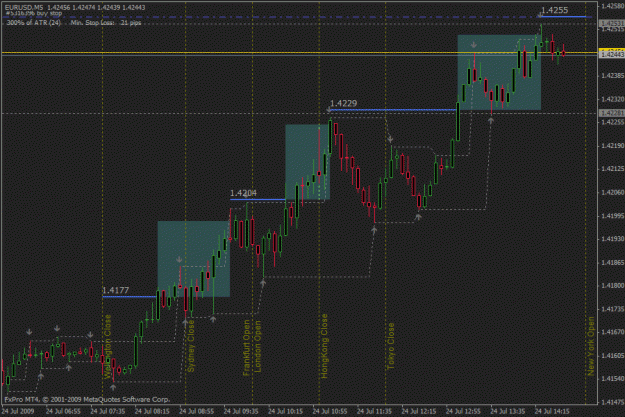Screen dimensions: 625x417
Task: Click the '24 Jul 13:35' time axis label
Action: [507, 411]
